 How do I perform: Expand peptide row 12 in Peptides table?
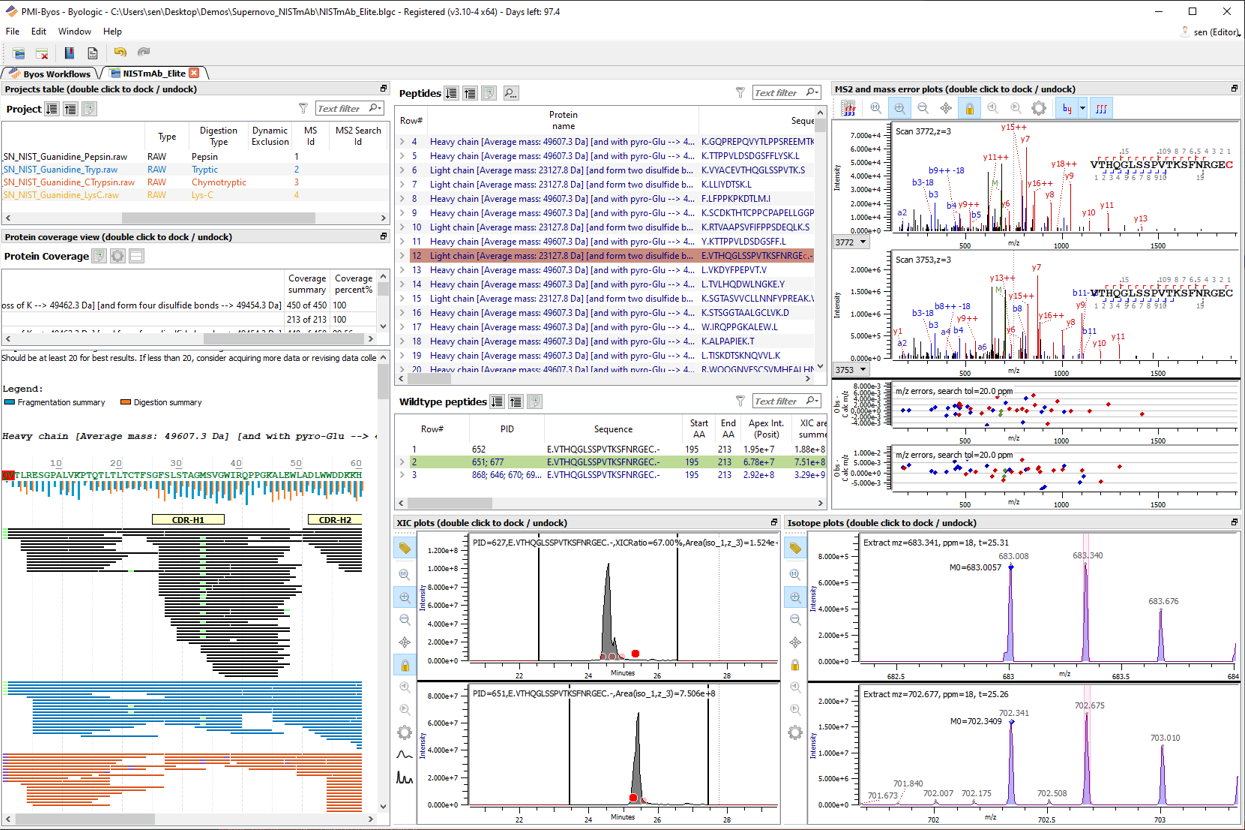click(x=403, y=256)
